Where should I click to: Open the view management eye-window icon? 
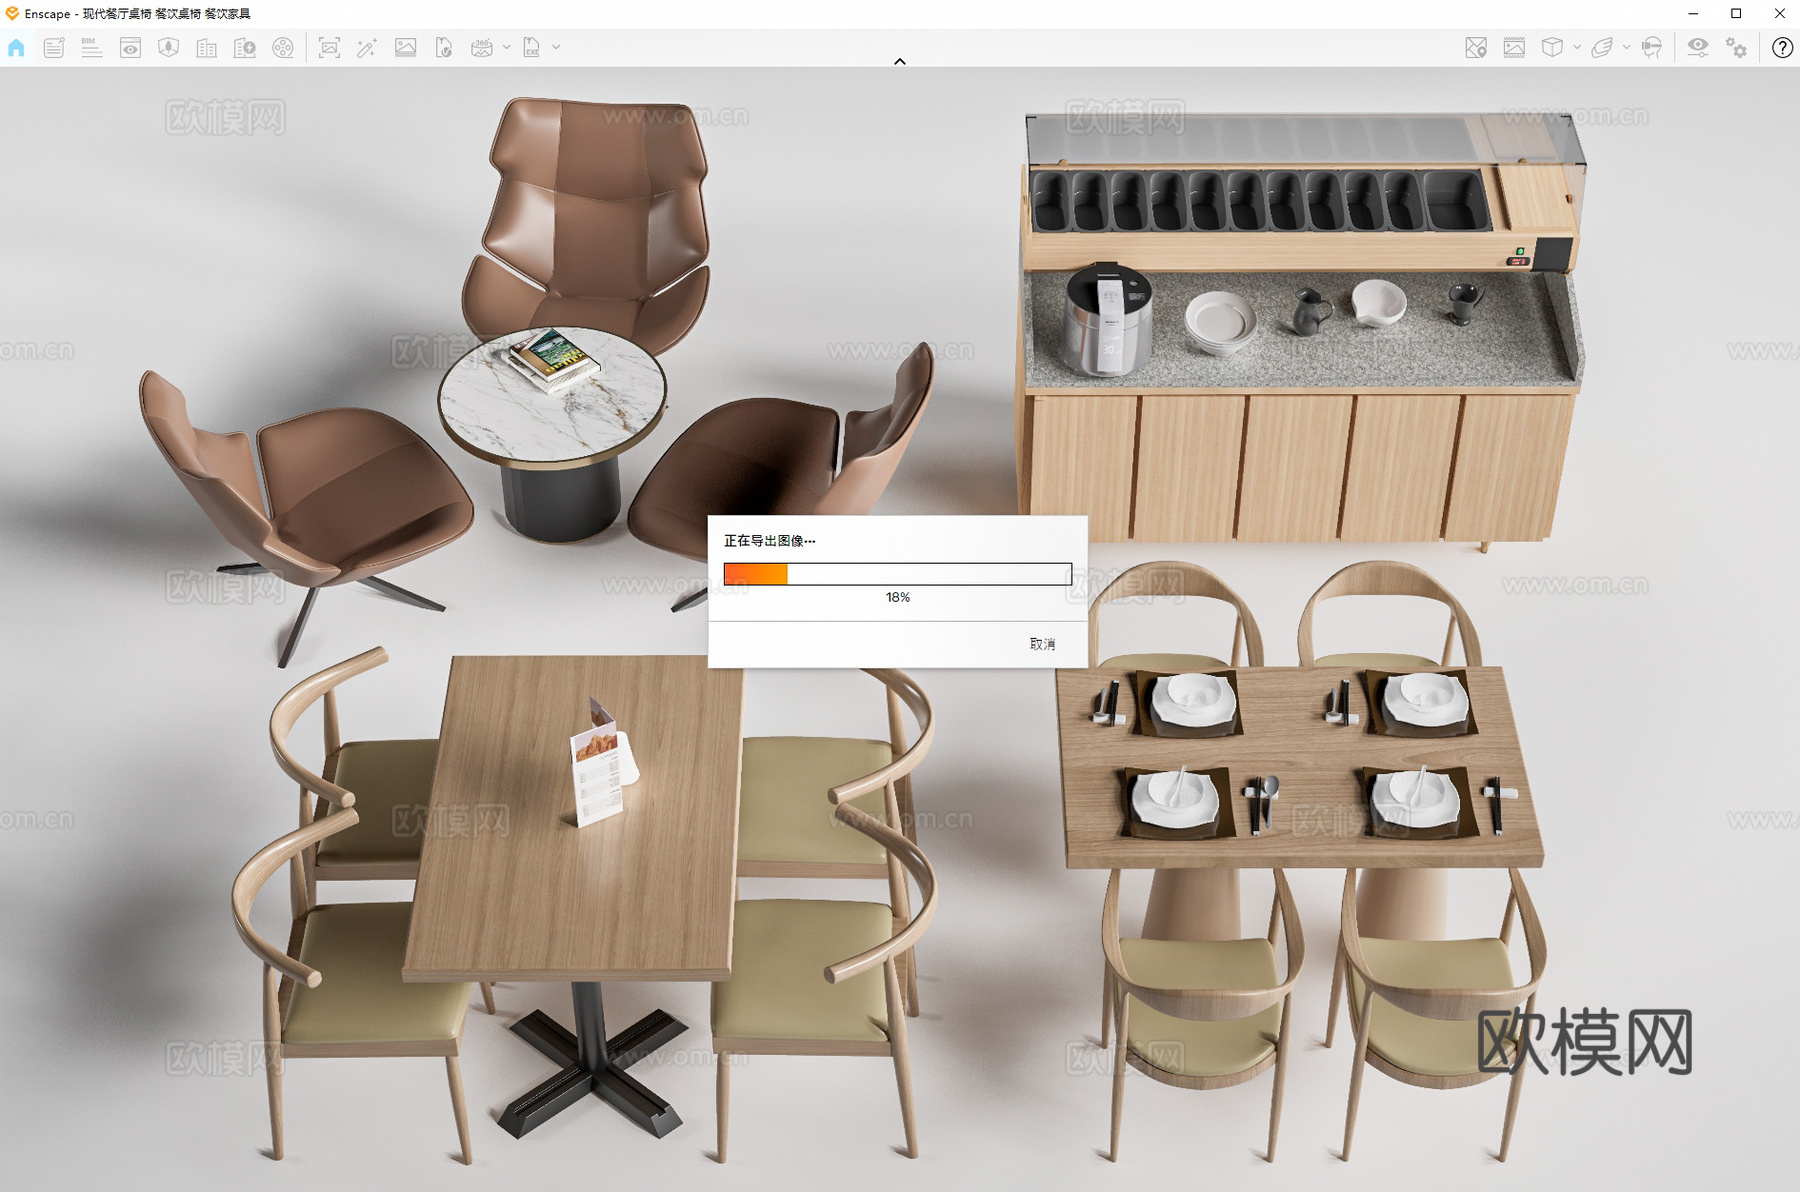click(x=130, y=48)
